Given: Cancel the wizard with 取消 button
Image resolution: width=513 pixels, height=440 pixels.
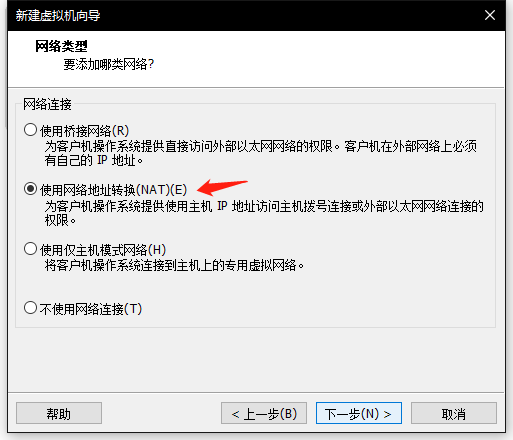Looking at the screenshot, I should click(454, 413).
